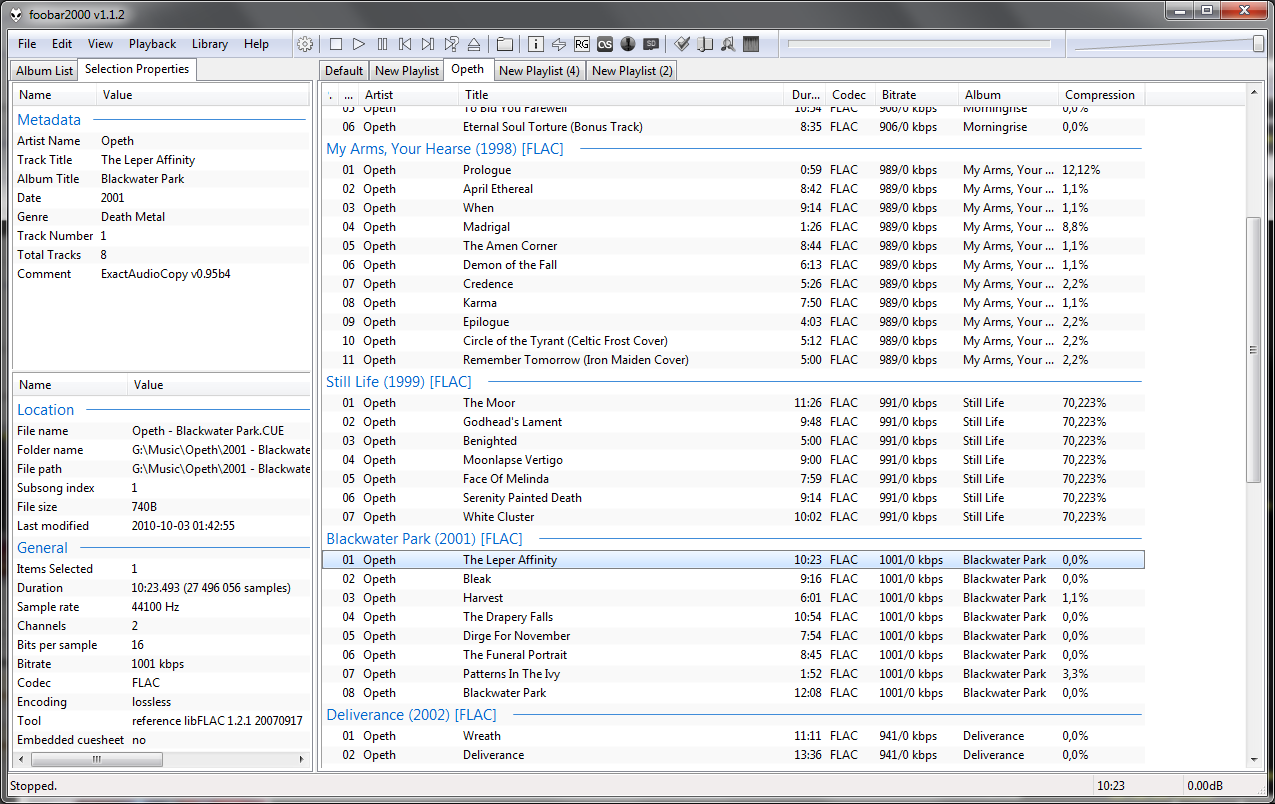Open the Playback menu
Image resolution: width=1275 pixels, height=804 pixels.
click(x=152, y=44)
